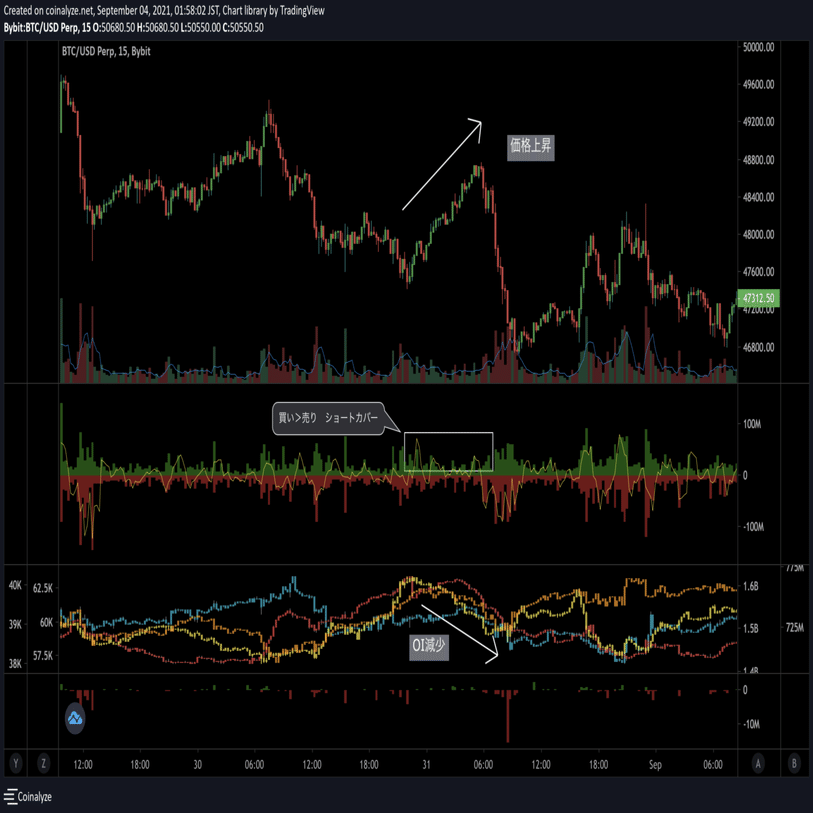813x813 pixels.
Task: Click the 38K far-left scale label
Action: (15, 663)
